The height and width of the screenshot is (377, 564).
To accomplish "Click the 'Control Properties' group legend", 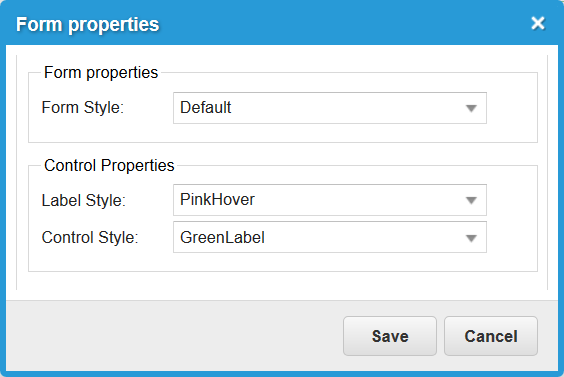I will (109, 165).
